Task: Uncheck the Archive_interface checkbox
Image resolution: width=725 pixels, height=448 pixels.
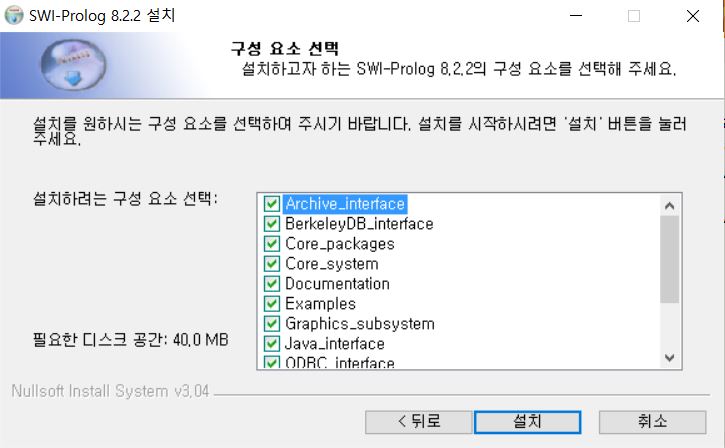Action: coord(271,204)
